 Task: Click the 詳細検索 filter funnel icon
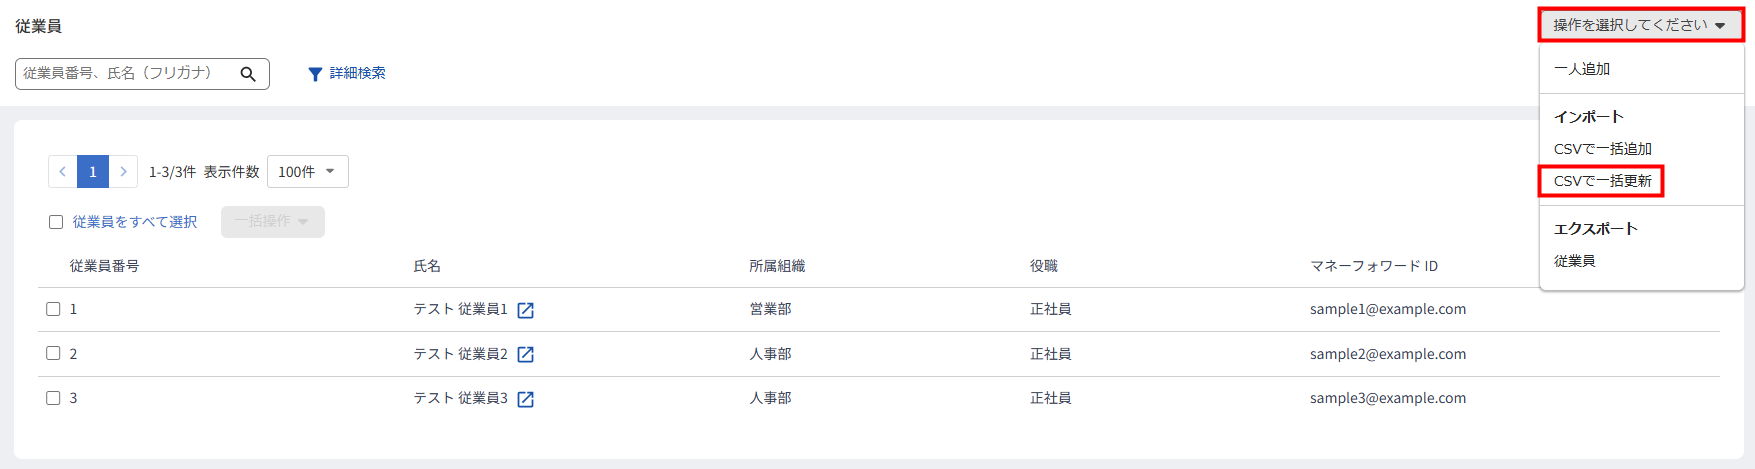[x=315, y=74]
